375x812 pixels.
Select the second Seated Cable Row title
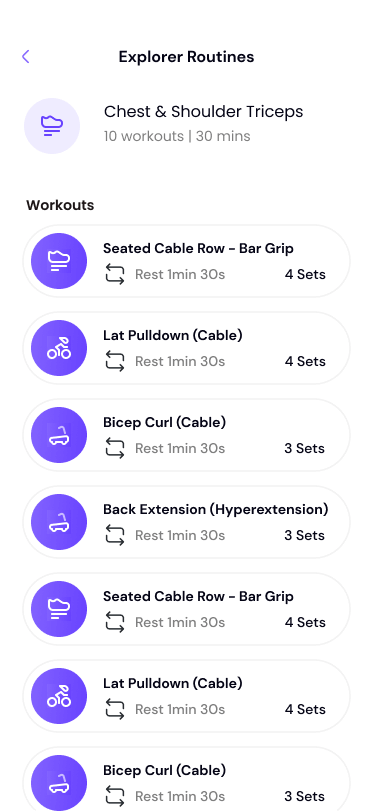[198, 597]
